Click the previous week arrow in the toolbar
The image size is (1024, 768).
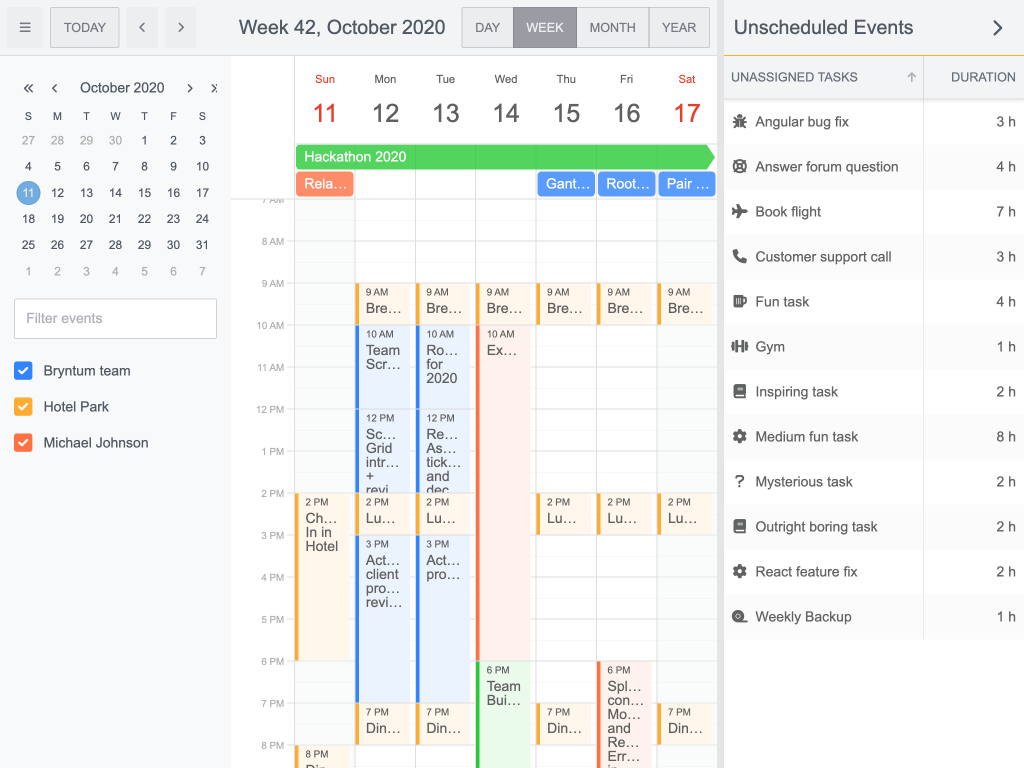tap(141, 27)
